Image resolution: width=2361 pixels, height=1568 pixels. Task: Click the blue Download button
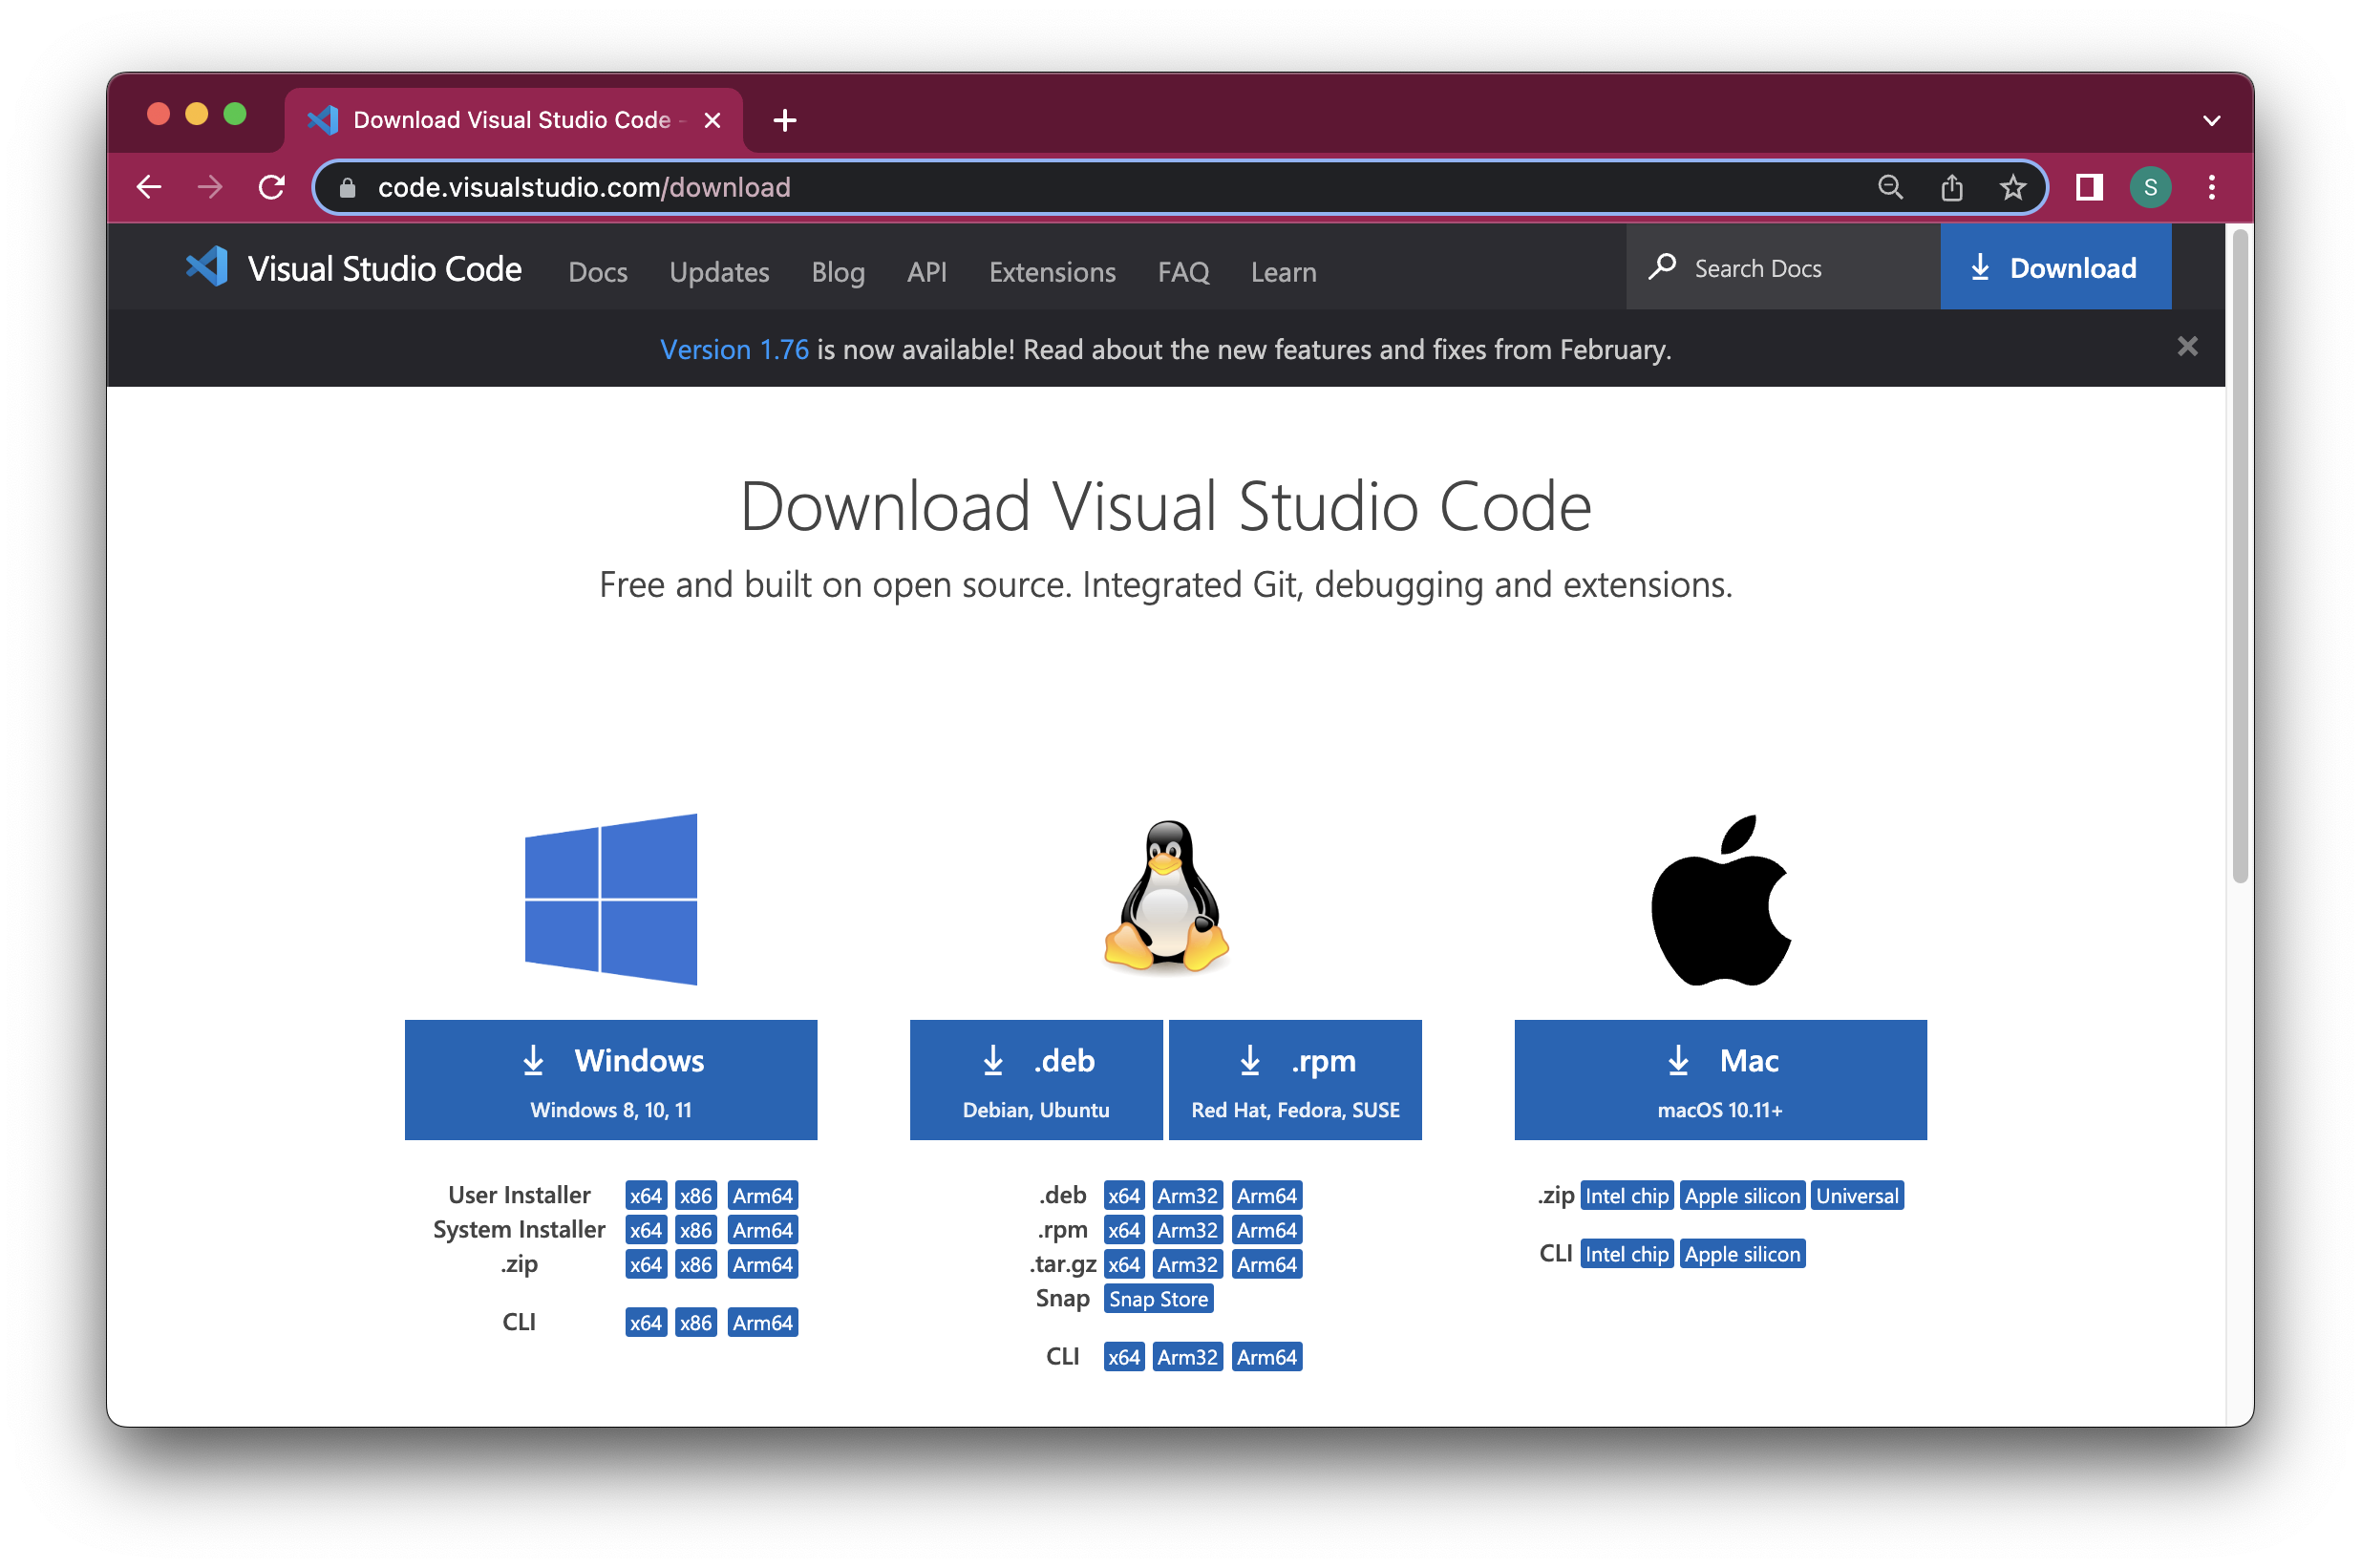(x=2056, y=267)
